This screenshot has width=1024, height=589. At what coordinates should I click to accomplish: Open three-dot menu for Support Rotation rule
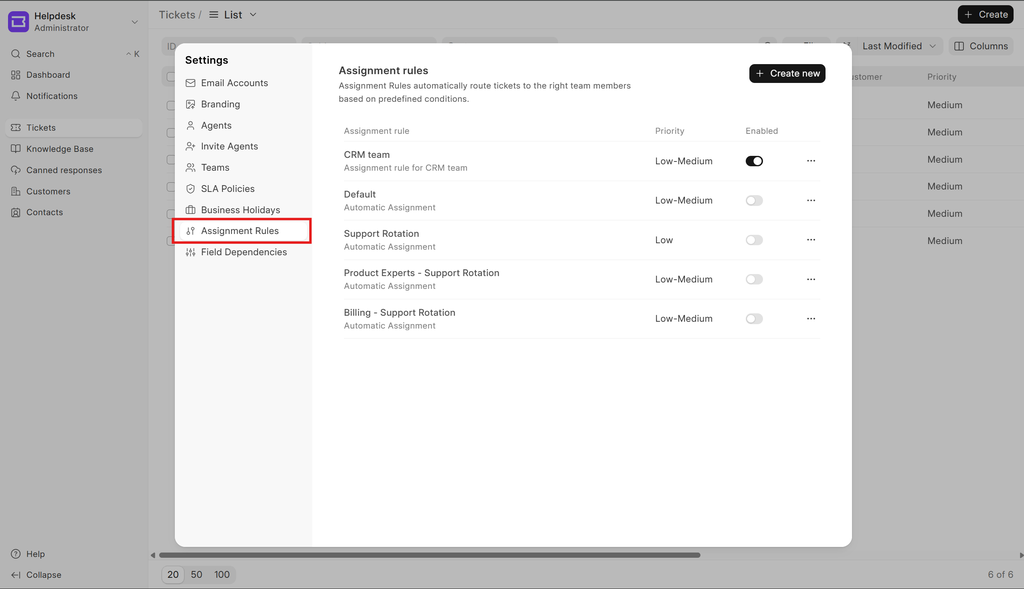tap(811, 240)
